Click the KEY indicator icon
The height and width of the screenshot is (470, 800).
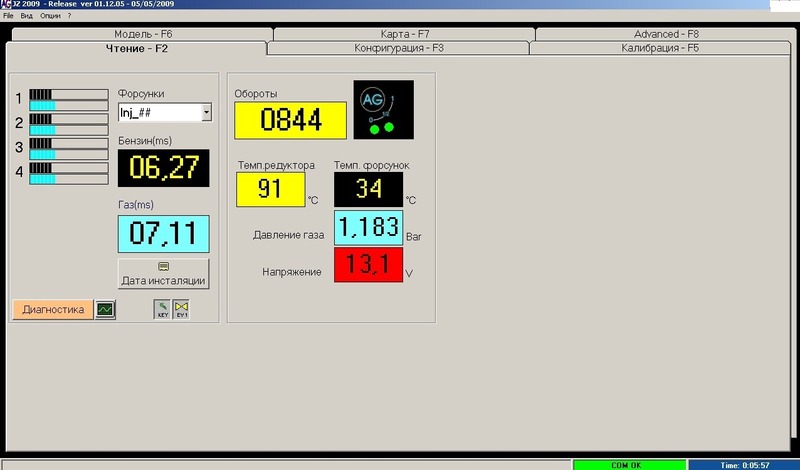click(x=162, y=310)
